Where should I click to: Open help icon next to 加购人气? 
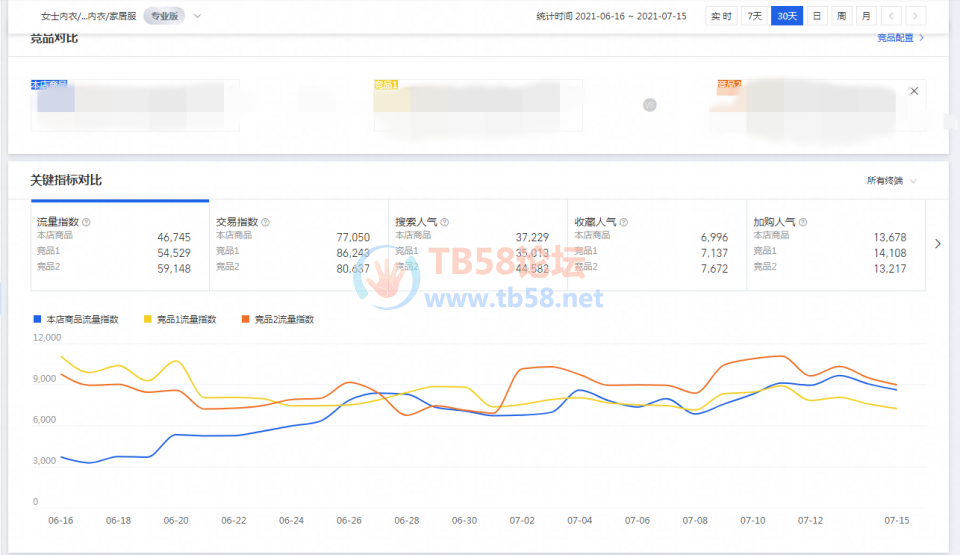803,222
